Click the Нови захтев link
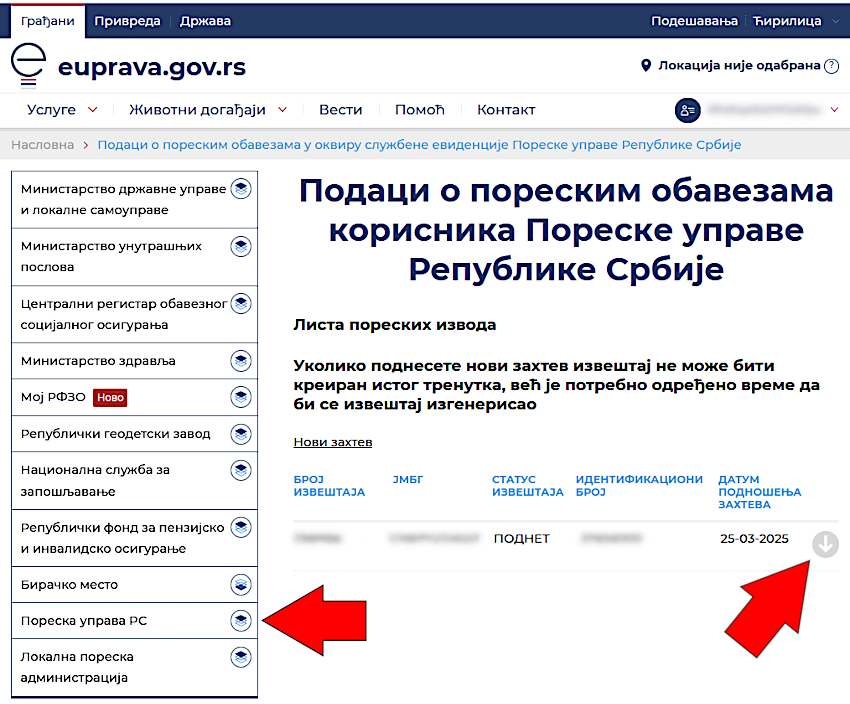 click(x=332, y=442)
